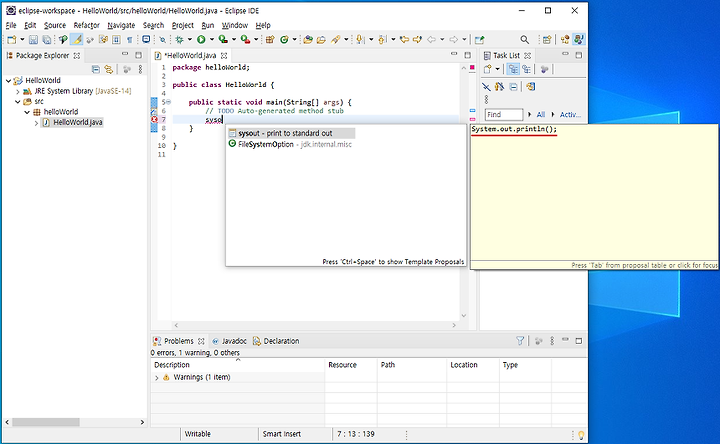This screenshot has width=720, height=444.
Task: Click the Run External Tools toolbox icon
Action: click(246, 40)
